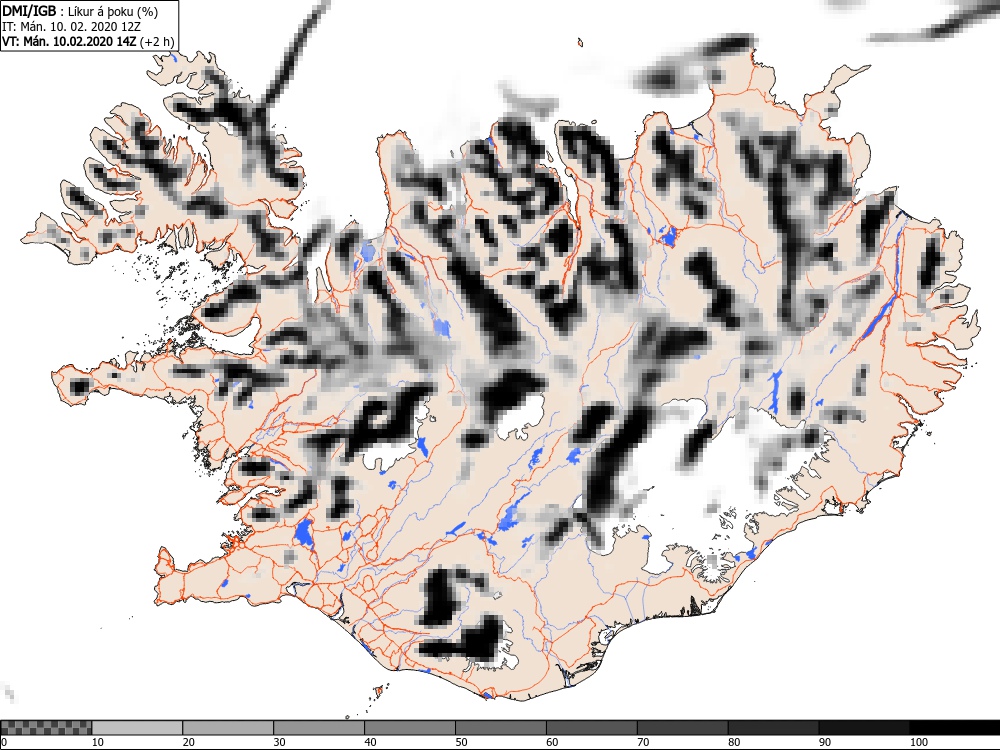
Task: Pick the 10–20 % light gray legend swatch
Action: 137,728
